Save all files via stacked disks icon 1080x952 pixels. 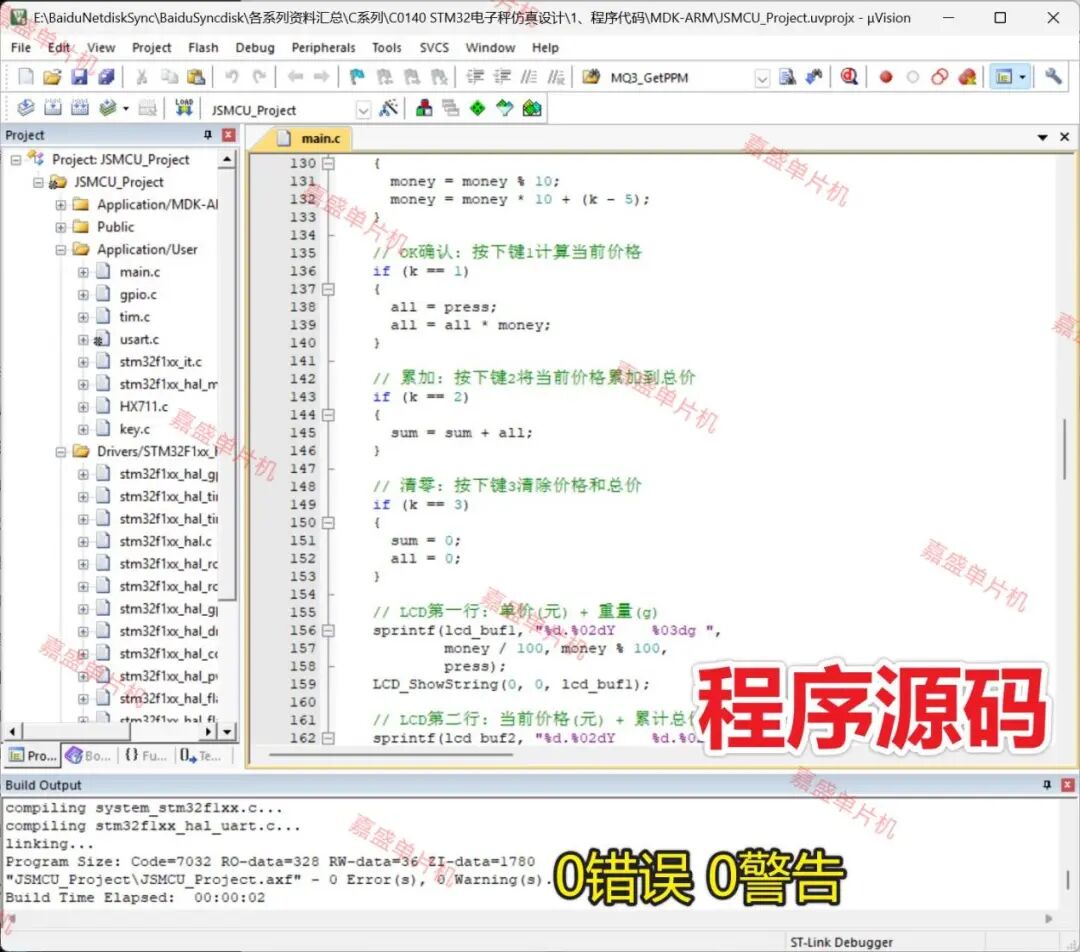[x=106, y=76]
